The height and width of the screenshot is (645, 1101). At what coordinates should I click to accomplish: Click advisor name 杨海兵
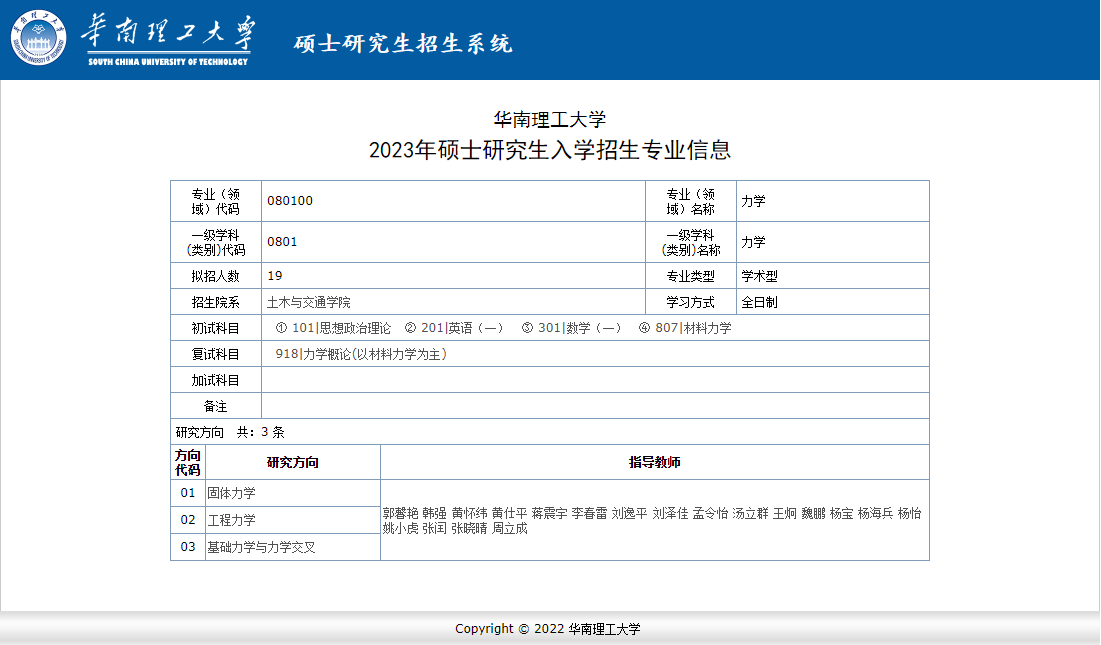coord(876,513)
